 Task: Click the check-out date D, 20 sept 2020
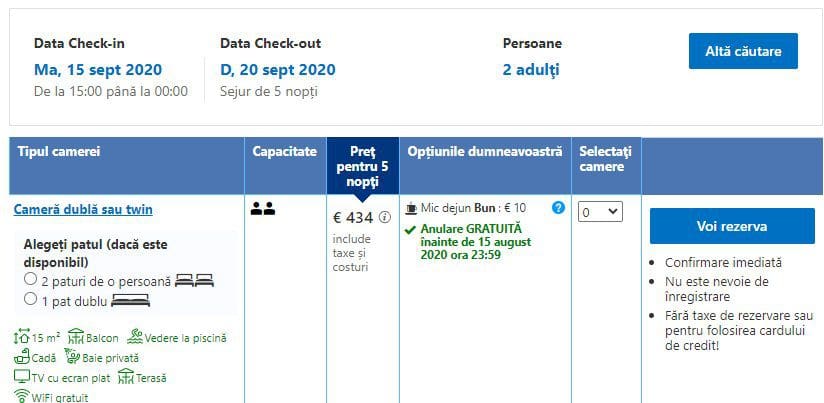(277, 70)
